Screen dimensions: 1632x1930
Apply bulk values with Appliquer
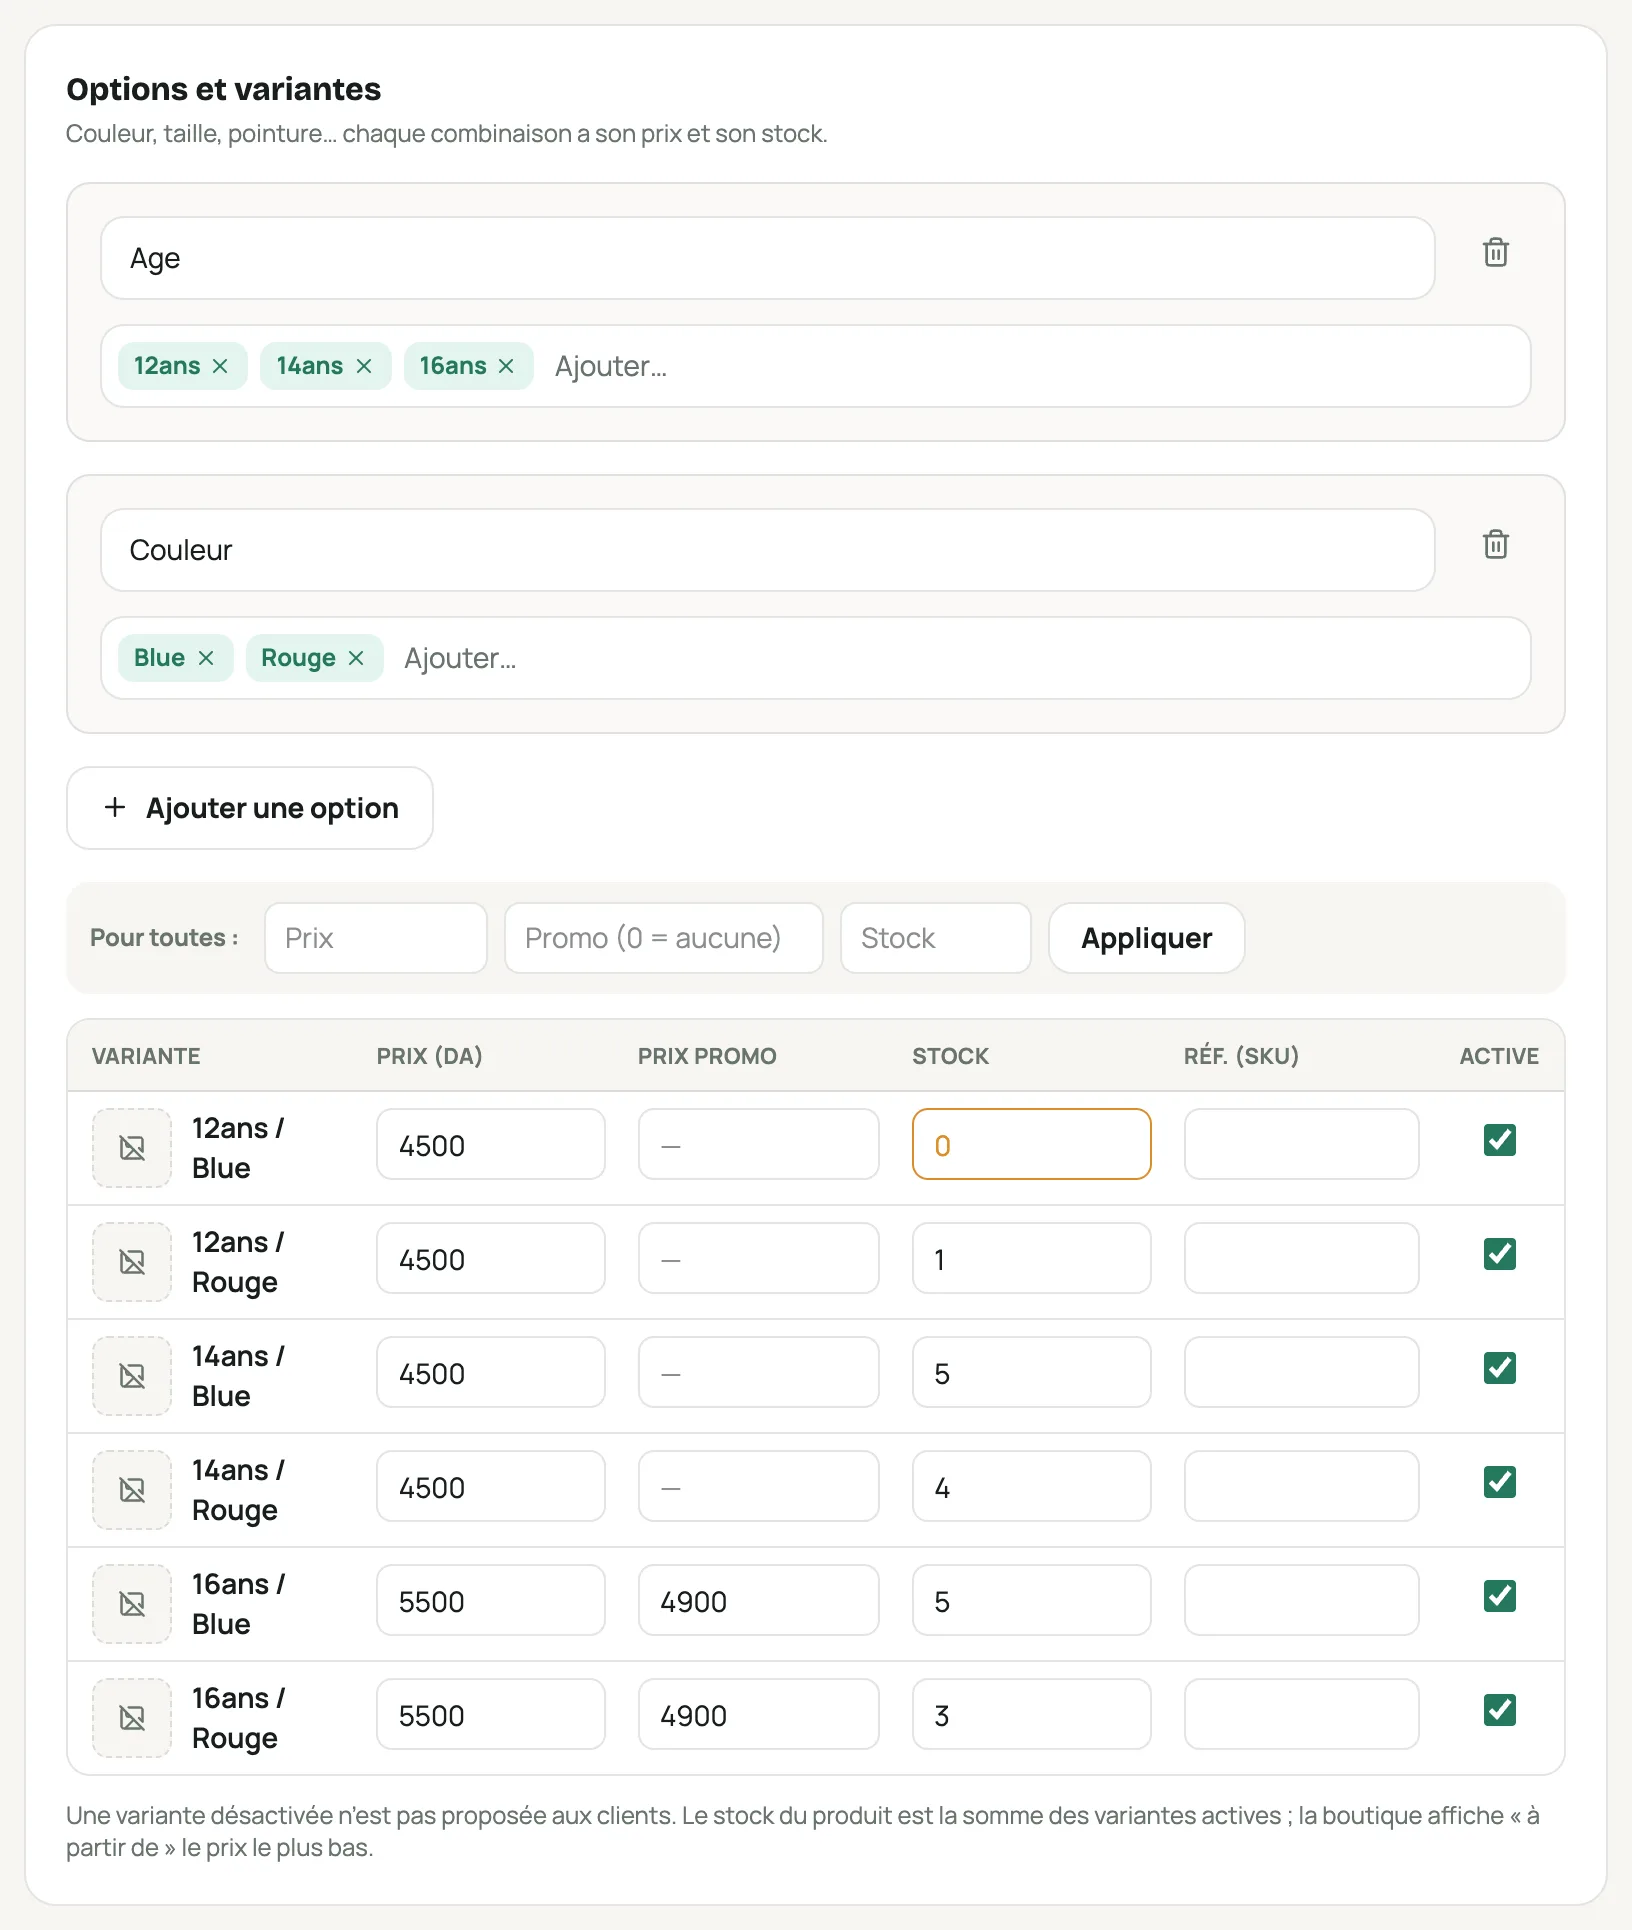click(1147, 938)
